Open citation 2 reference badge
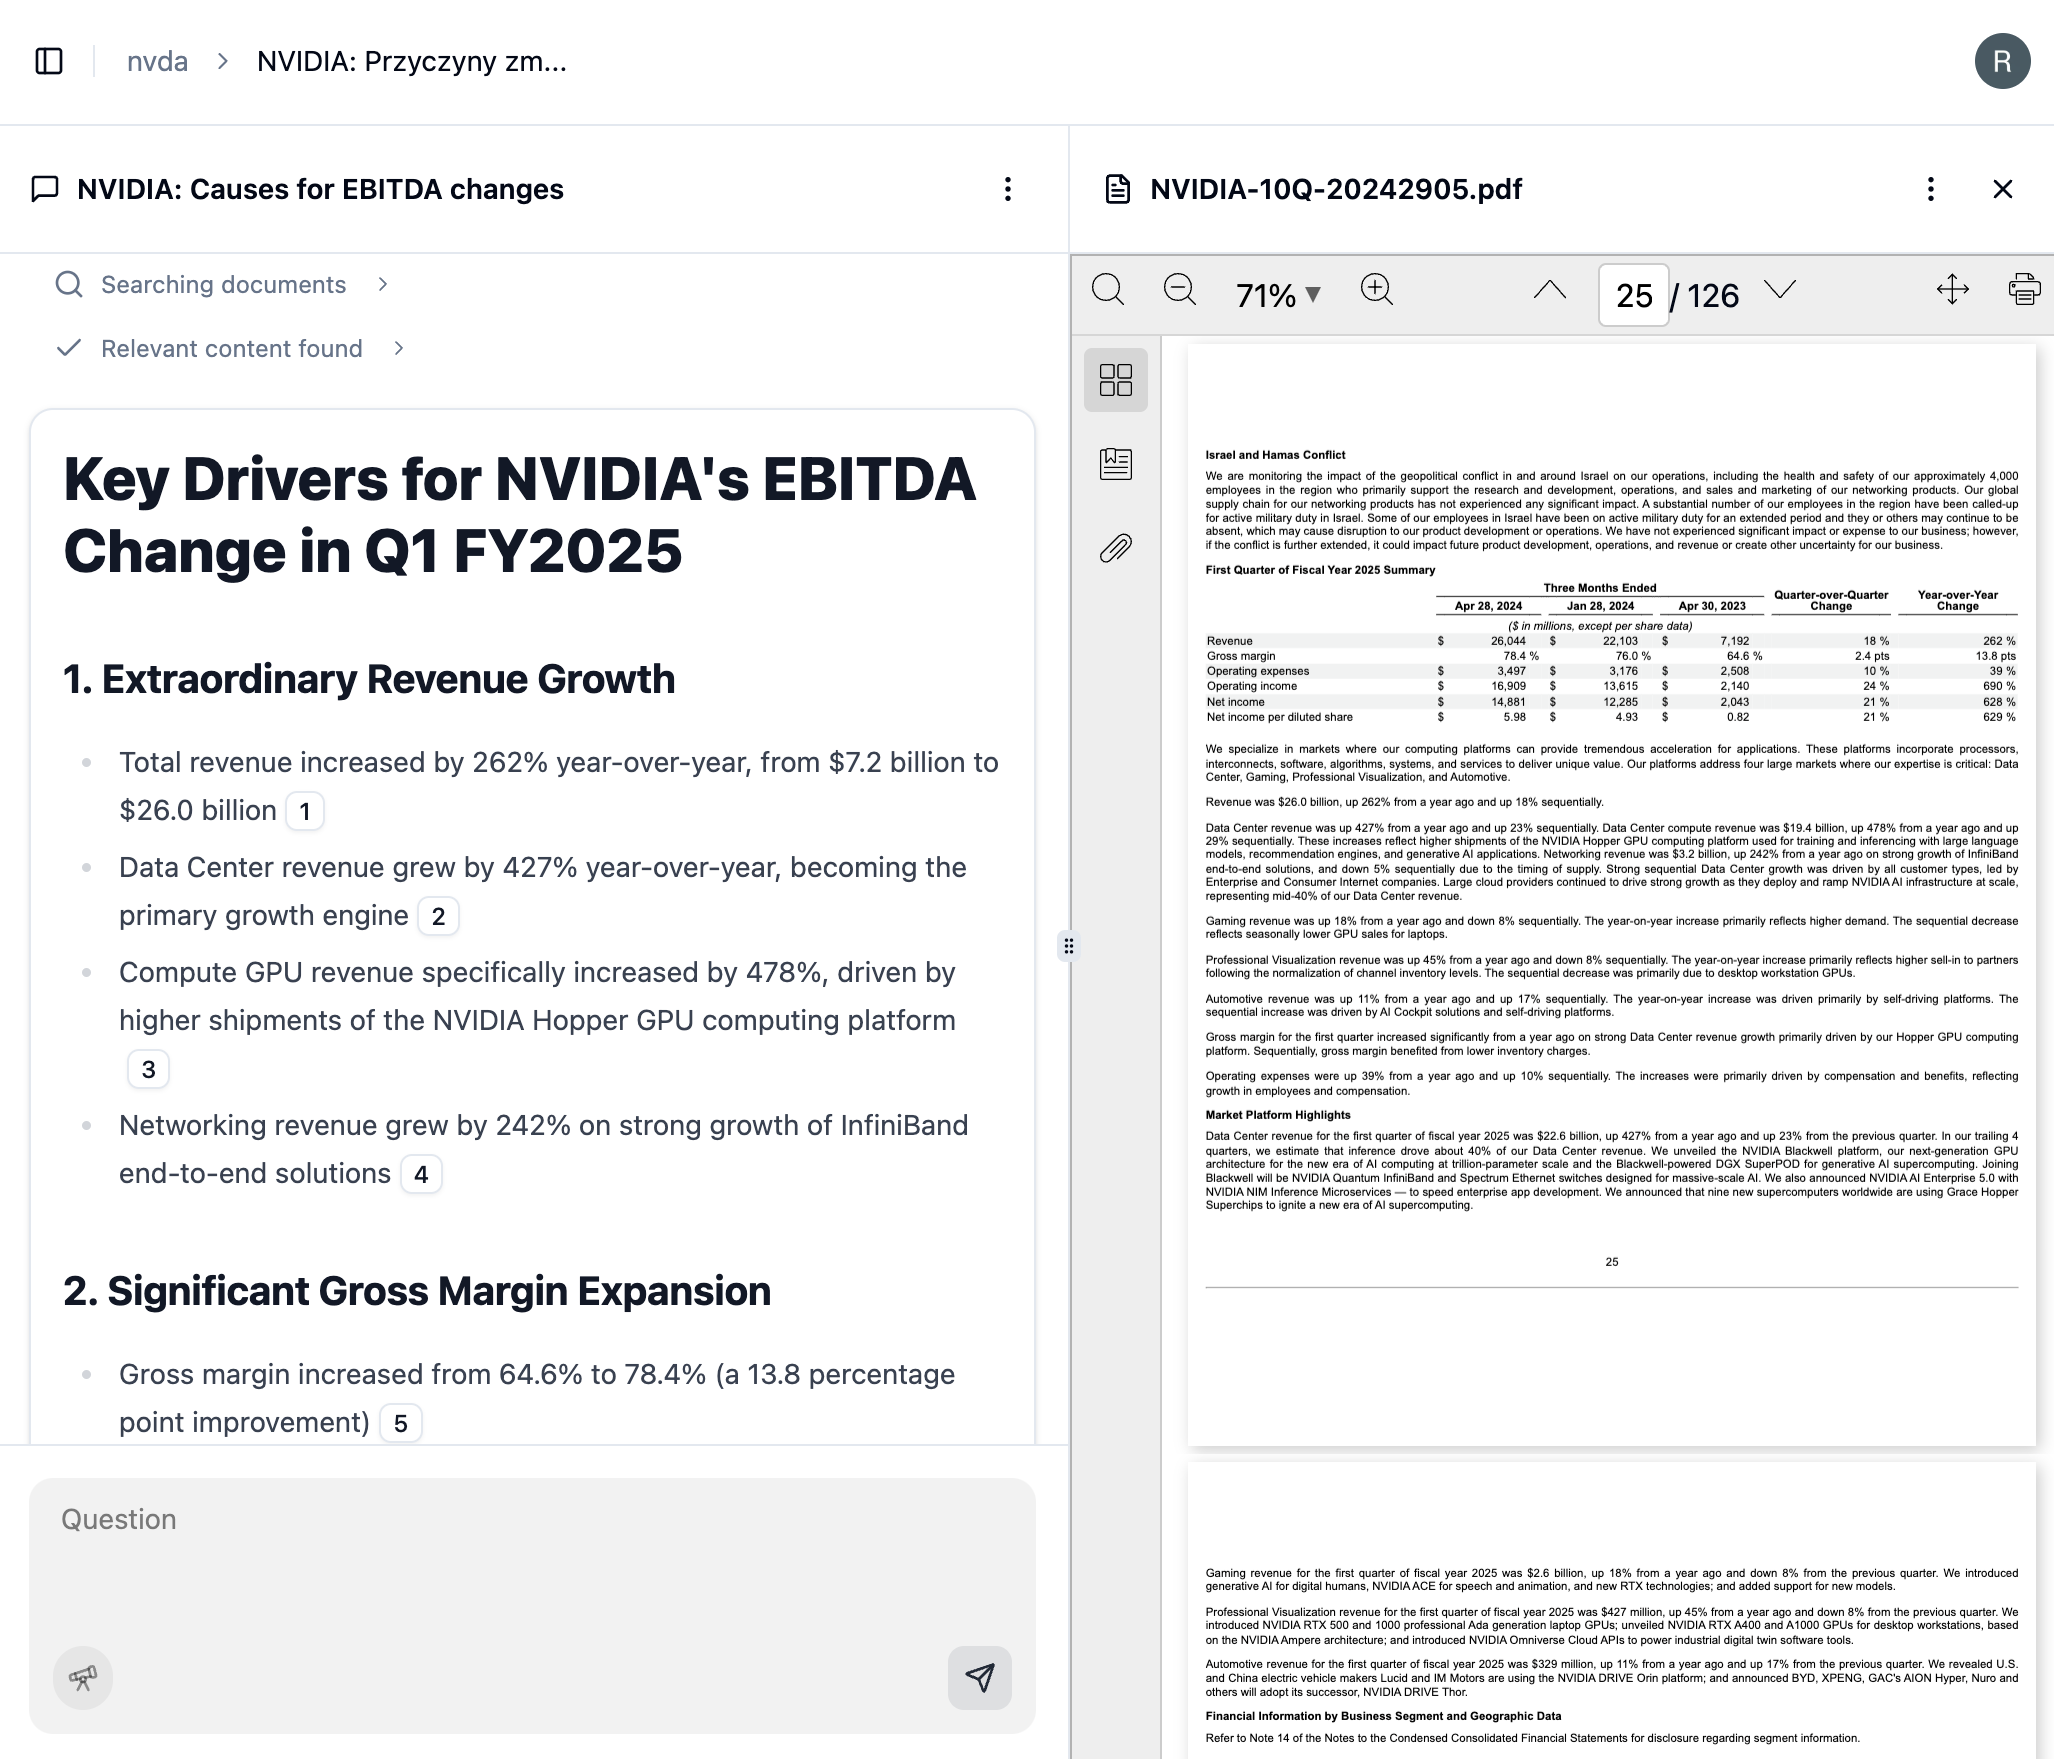 438,916
